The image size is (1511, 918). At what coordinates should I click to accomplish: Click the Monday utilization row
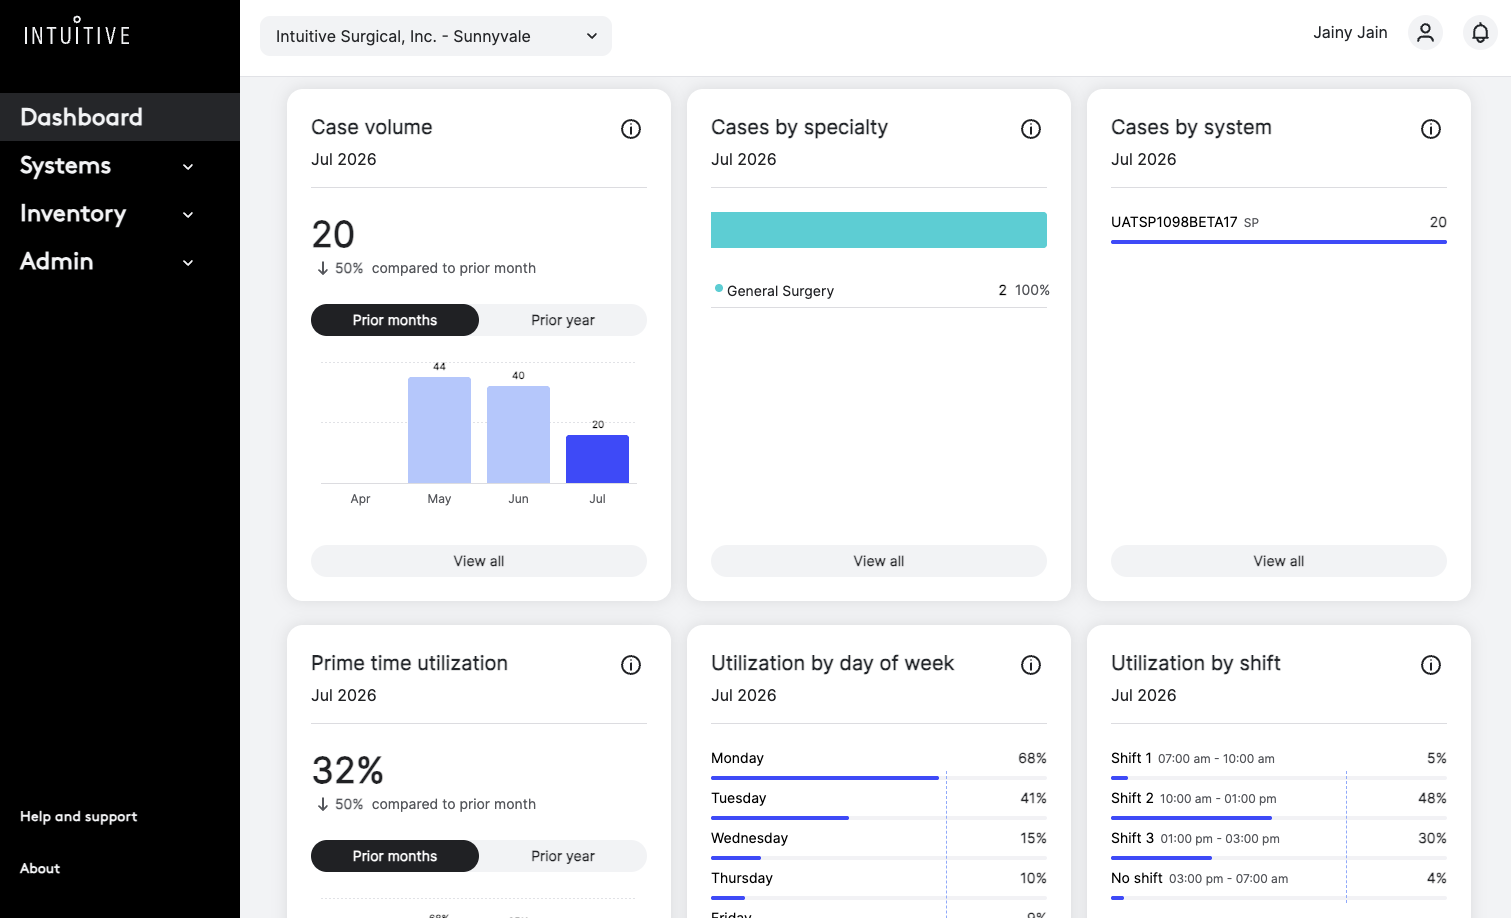tap(879, 764)
